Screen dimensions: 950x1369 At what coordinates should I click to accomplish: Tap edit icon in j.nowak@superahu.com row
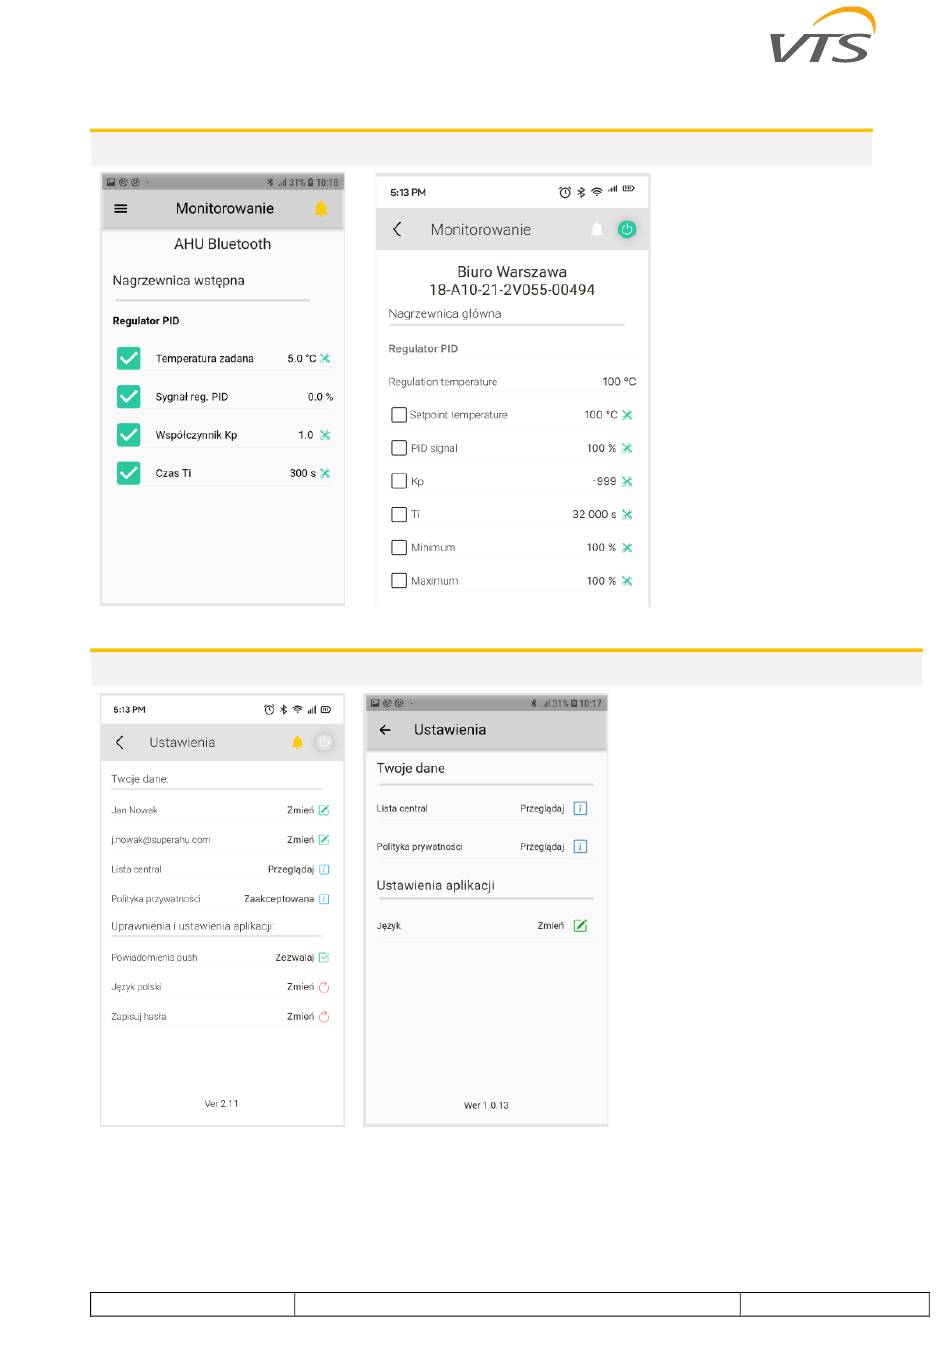[x=324, y=840]
